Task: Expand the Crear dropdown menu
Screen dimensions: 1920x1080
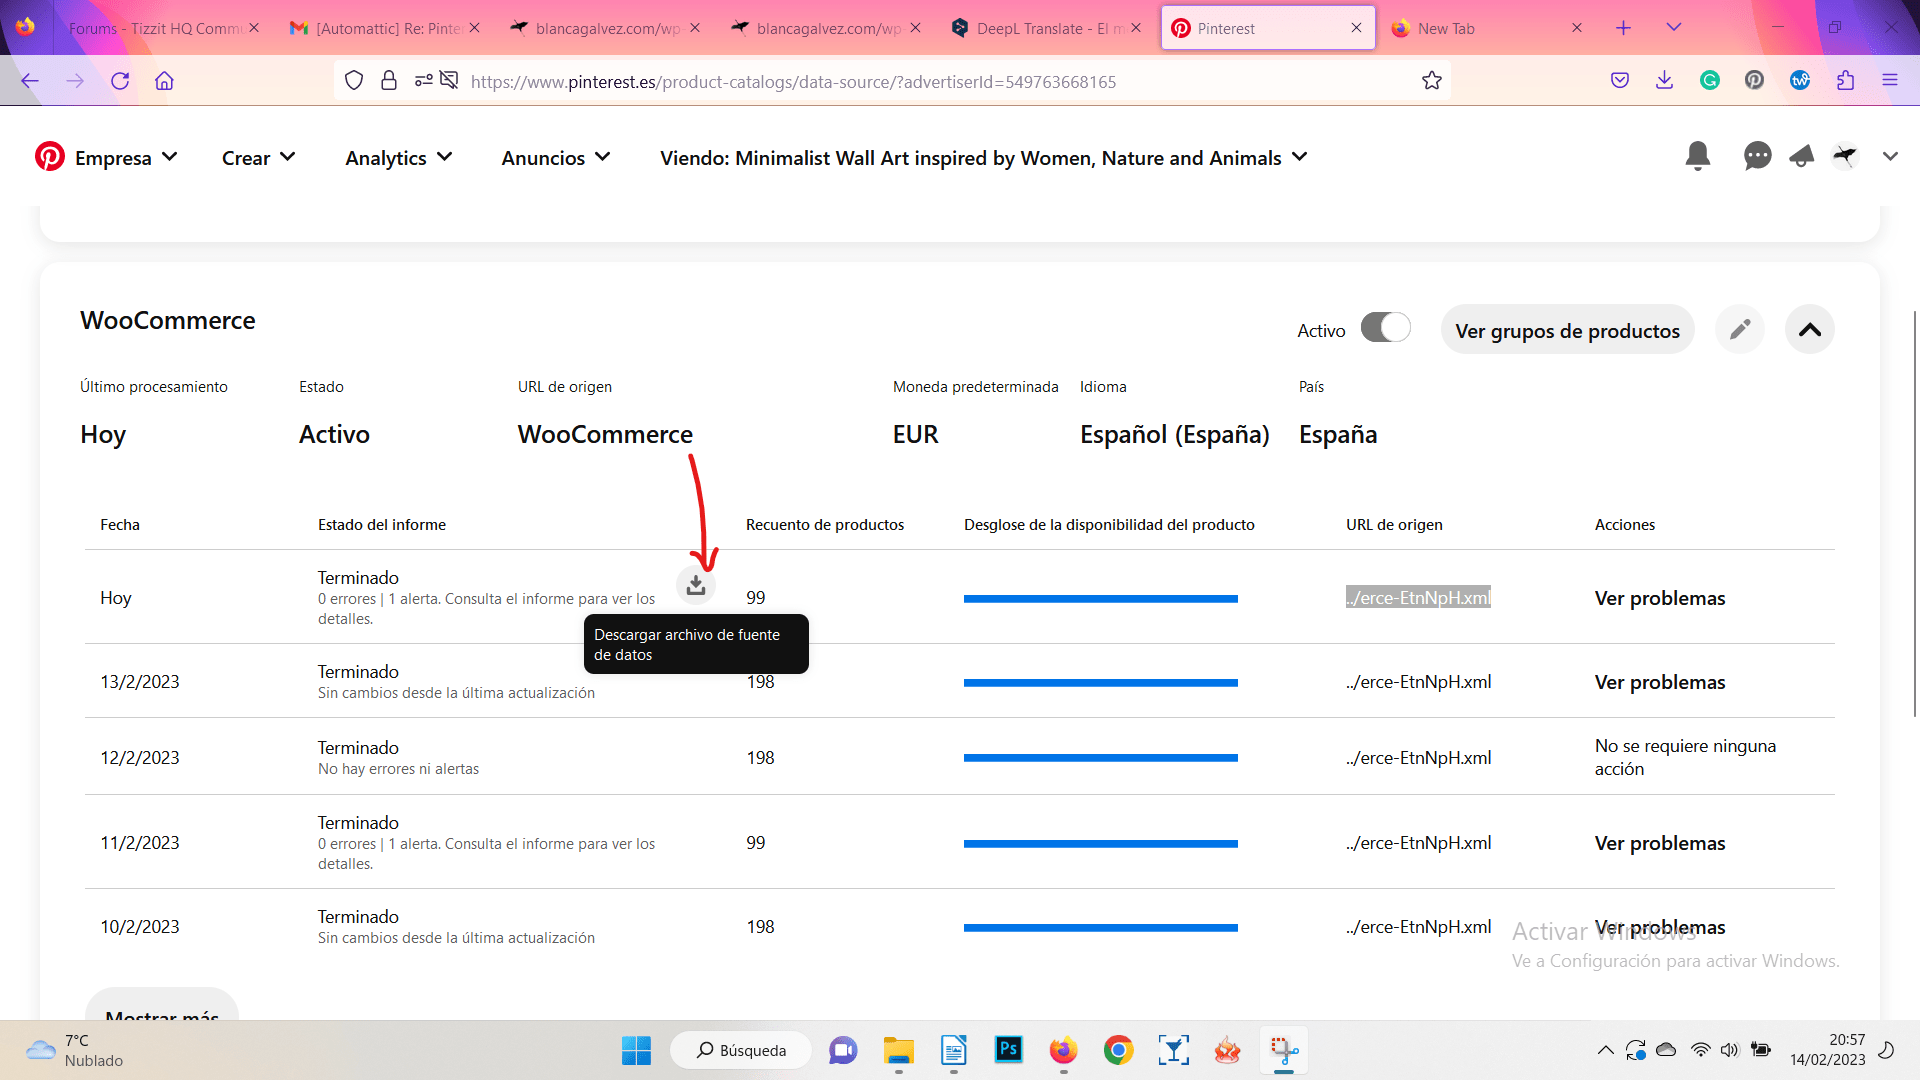Action: (x=259, y=158)
